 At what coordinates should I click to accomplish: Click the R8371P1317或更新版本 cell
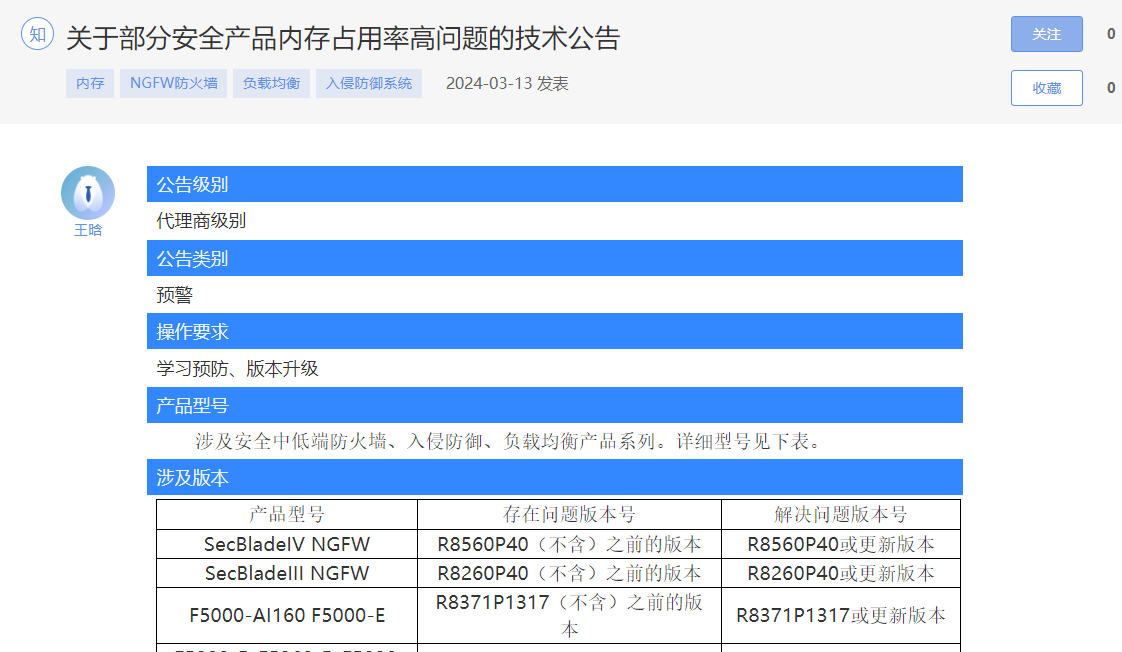[841, 615]
